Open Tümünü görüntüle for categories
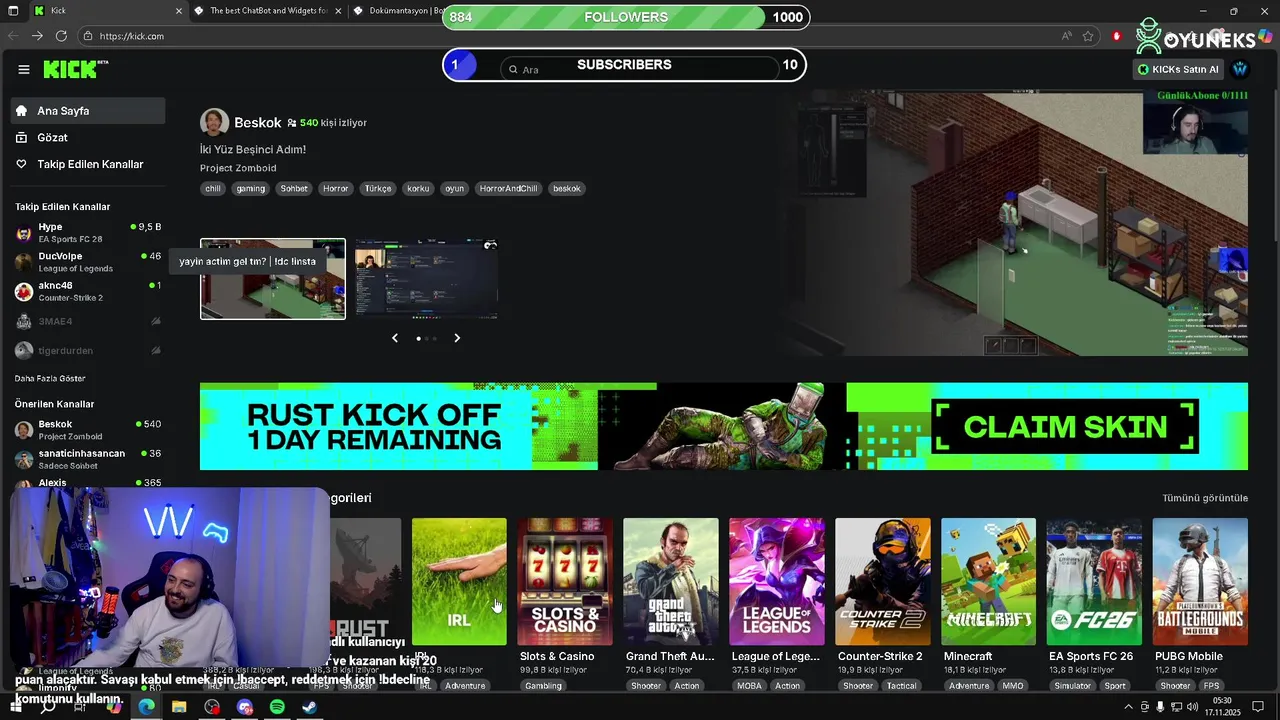 [1205, 498]
